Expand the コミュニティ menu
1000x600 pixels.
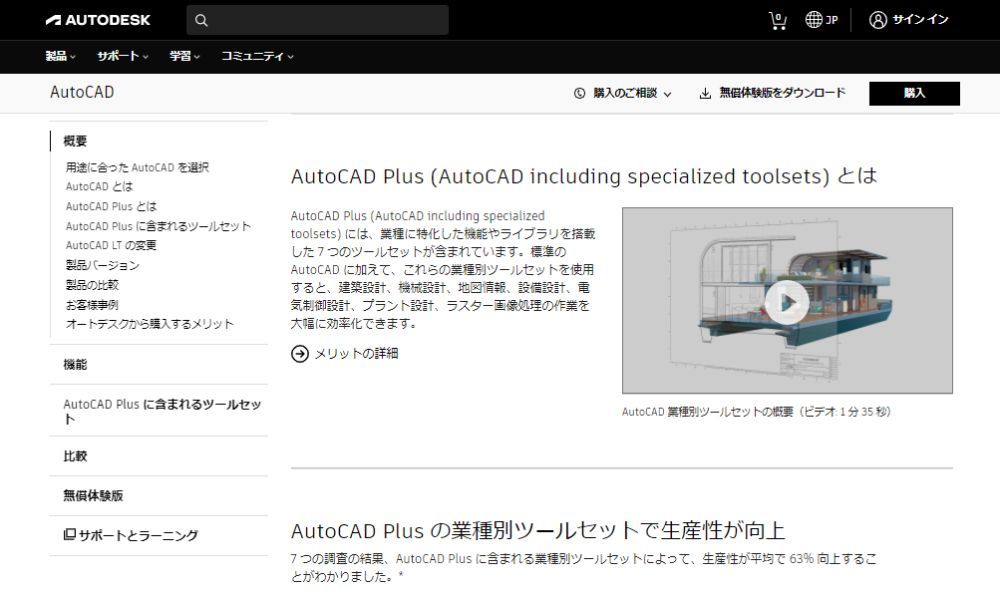258,56
